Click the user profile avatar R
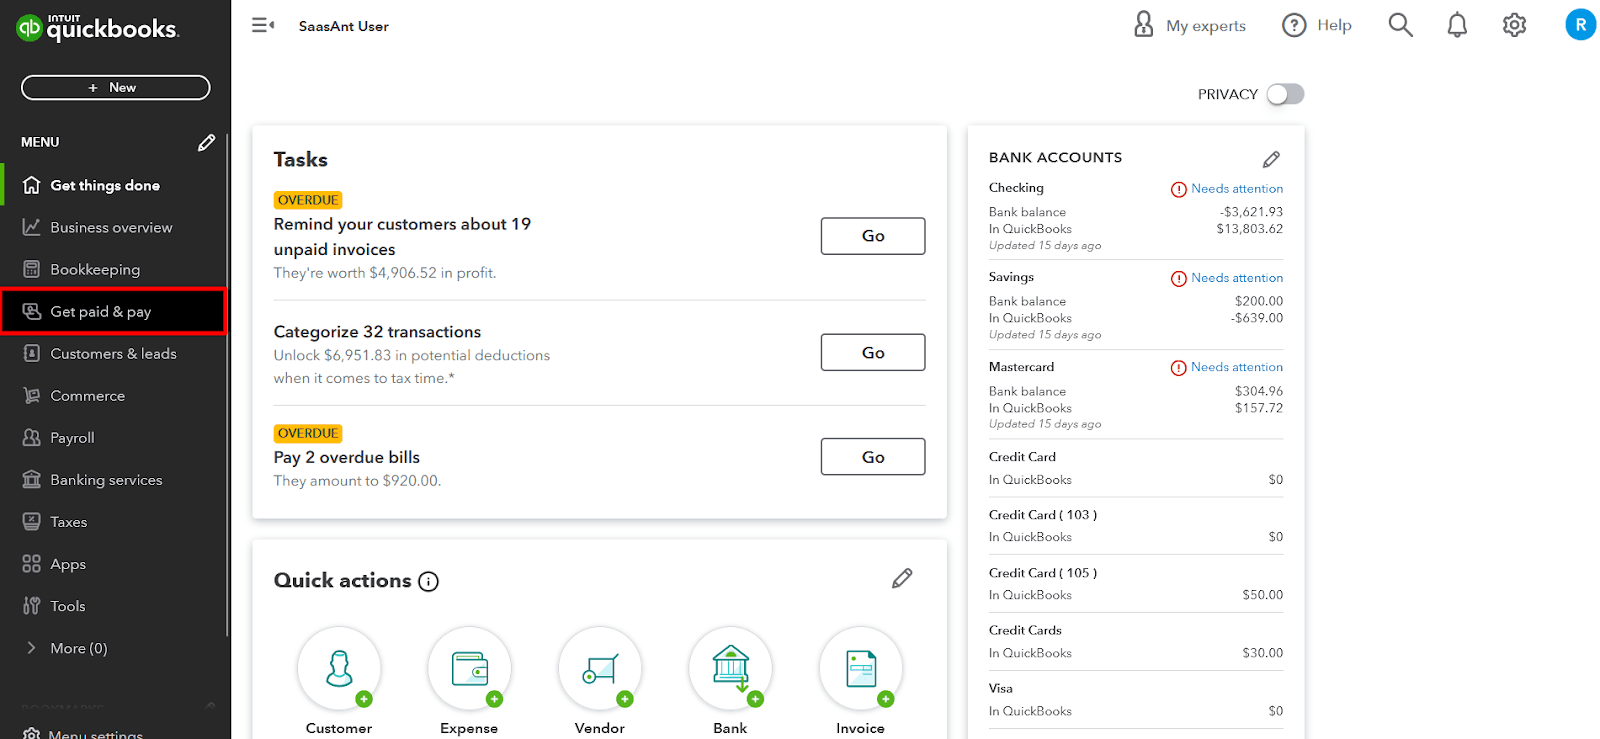 pyautogui.click(x=1580, y=25)
